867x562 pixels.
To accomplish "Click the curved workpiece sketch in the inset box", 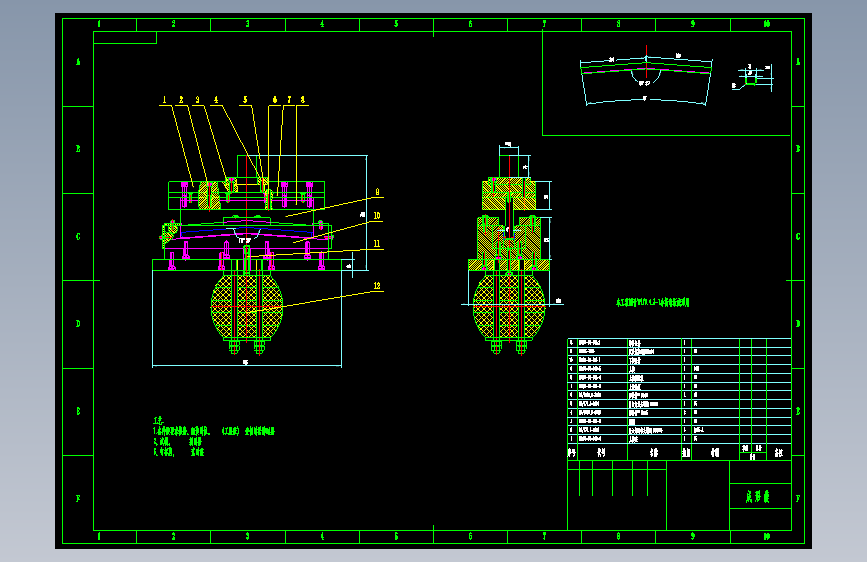I will (646, 77).
